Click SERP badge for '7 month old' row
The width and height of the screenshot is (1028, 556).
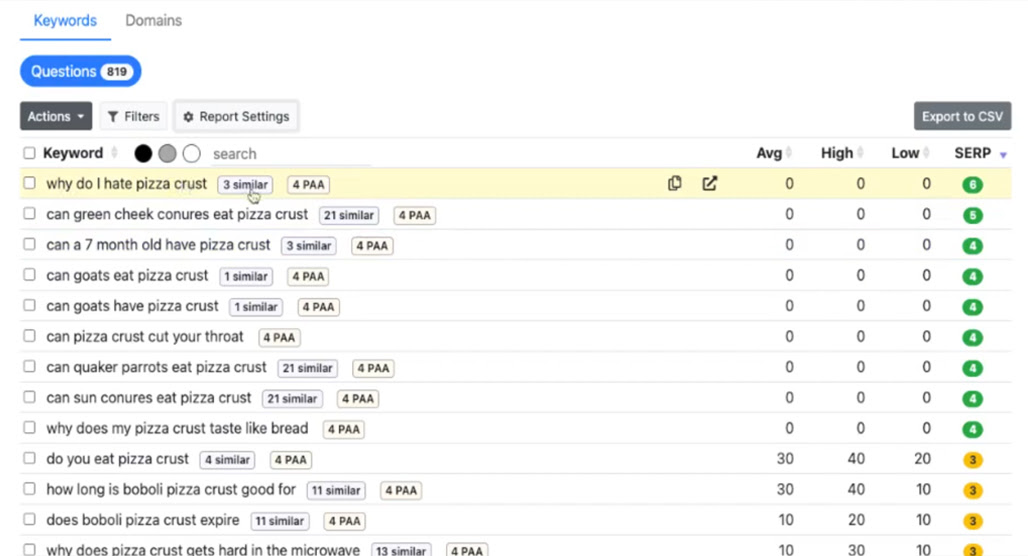972,246
